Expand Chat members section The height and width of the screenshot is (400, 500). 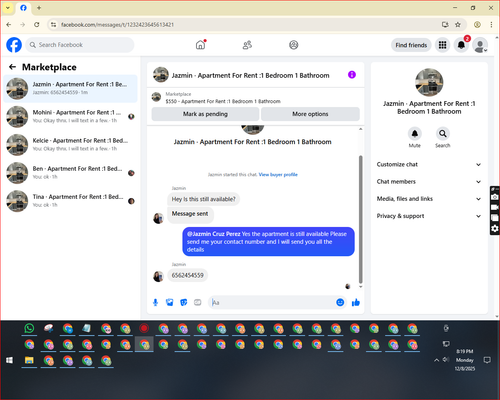pyautogui.click(x=429, y=182)
